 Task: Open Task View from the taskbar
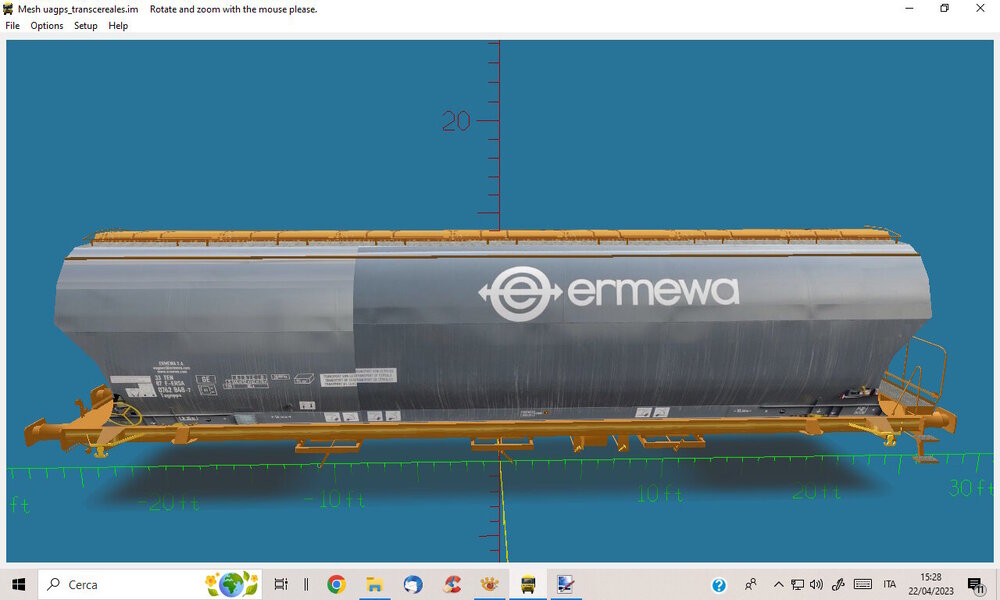(281, 584)
